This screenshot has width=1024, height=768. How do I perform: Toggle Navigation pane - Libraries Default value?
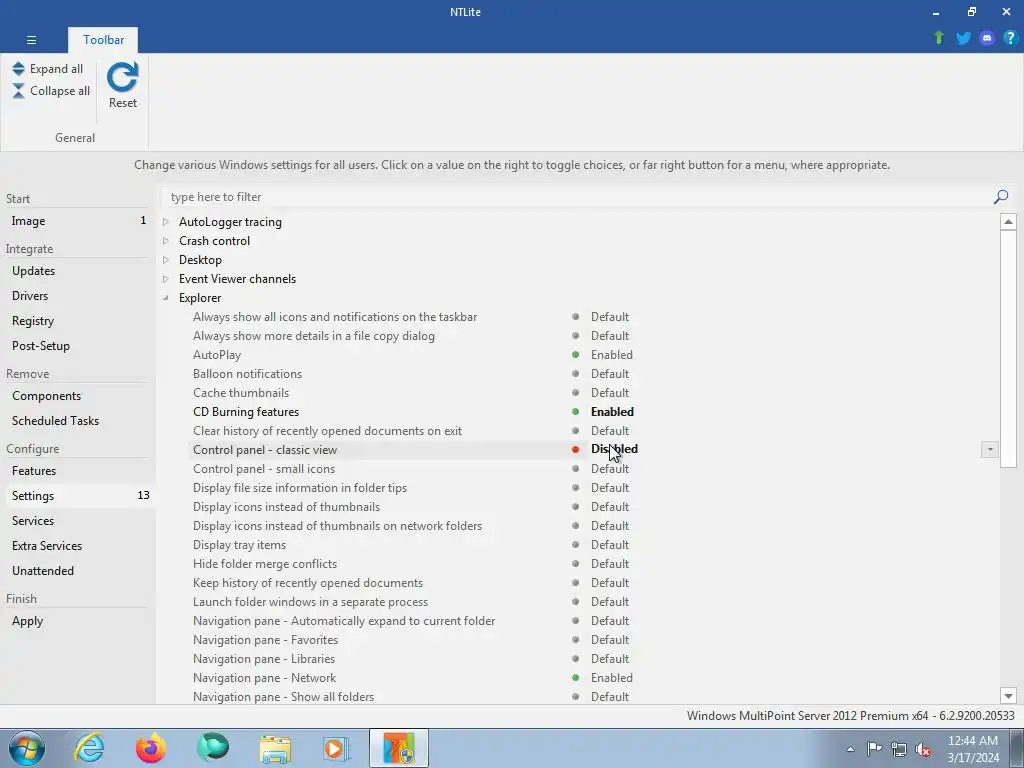coord(609,659)
